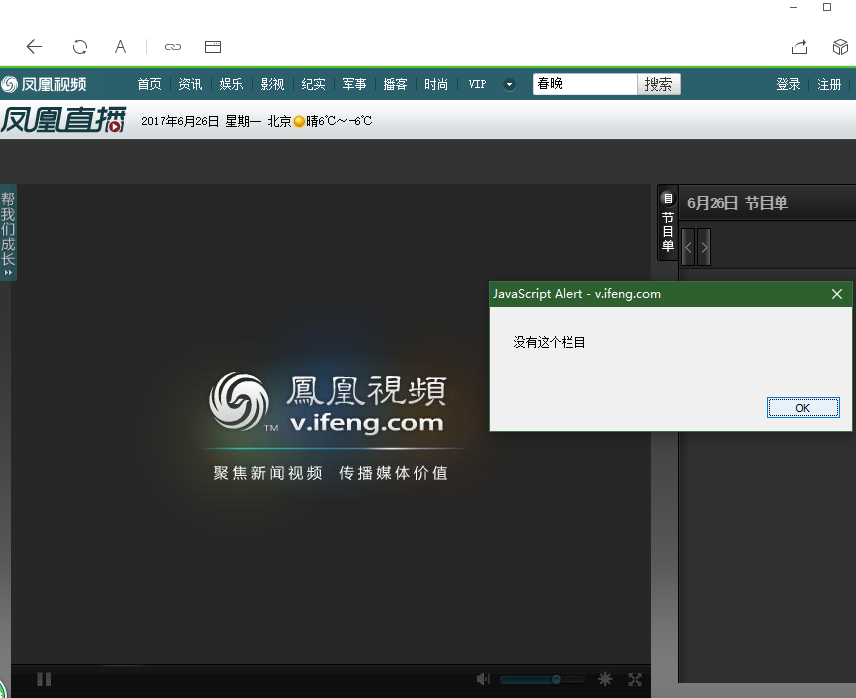Close the JavaScript Alert dialog
This screenshot has height=698, width=856.
point(836,294)
